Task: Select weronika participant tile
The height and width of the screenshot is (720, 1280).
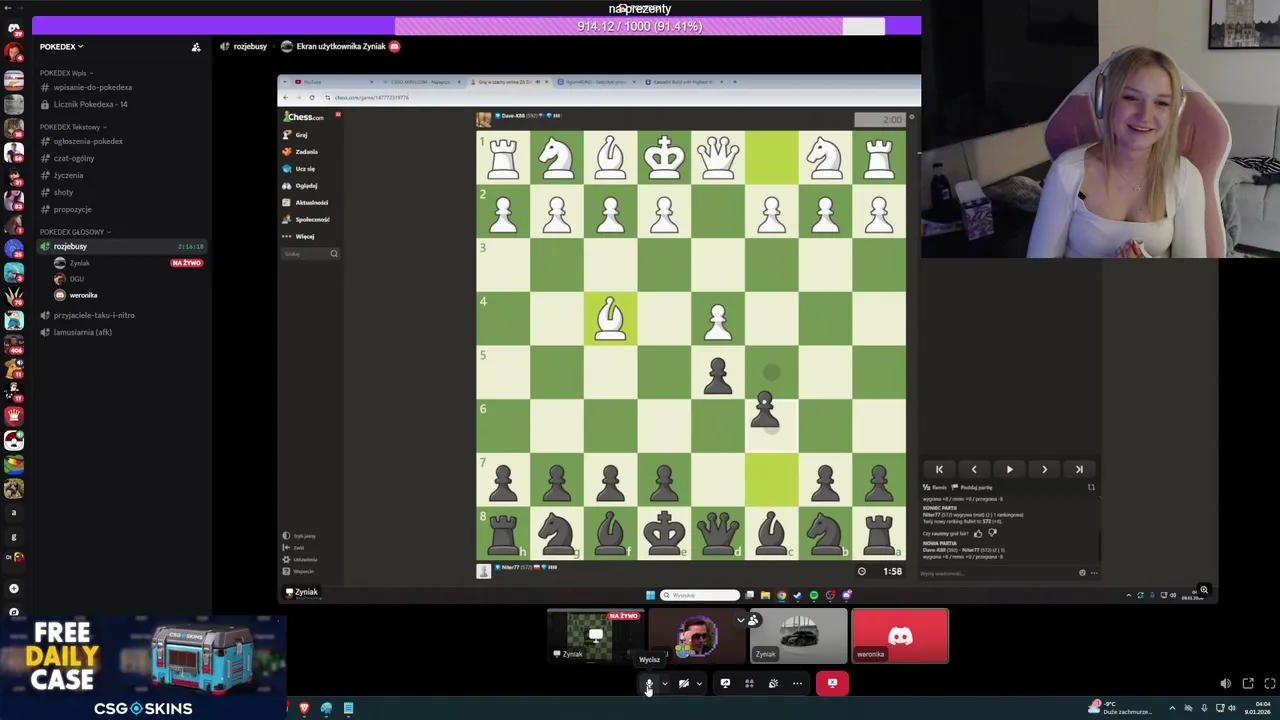Action: click(x=900, y=636)
